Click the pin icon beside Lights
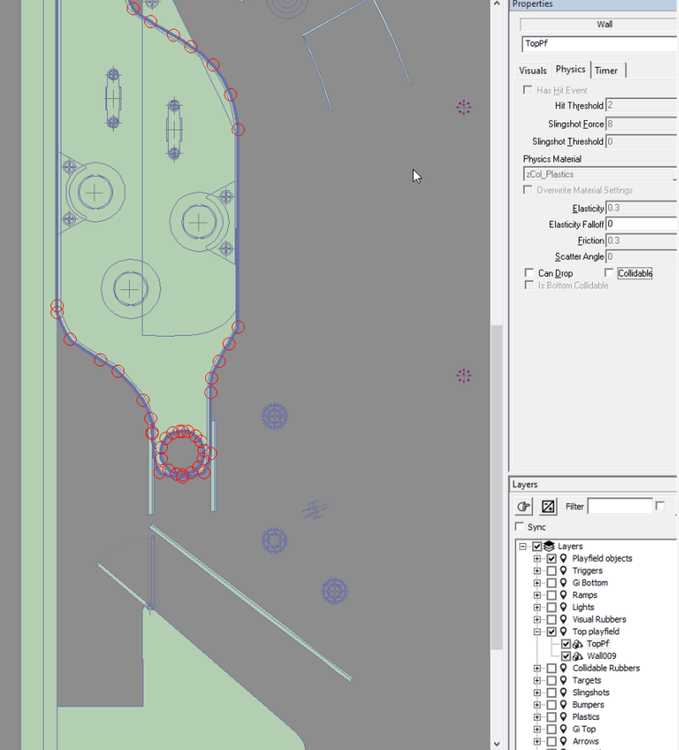Viewport: 679px width, 750px height. [564, 607]
